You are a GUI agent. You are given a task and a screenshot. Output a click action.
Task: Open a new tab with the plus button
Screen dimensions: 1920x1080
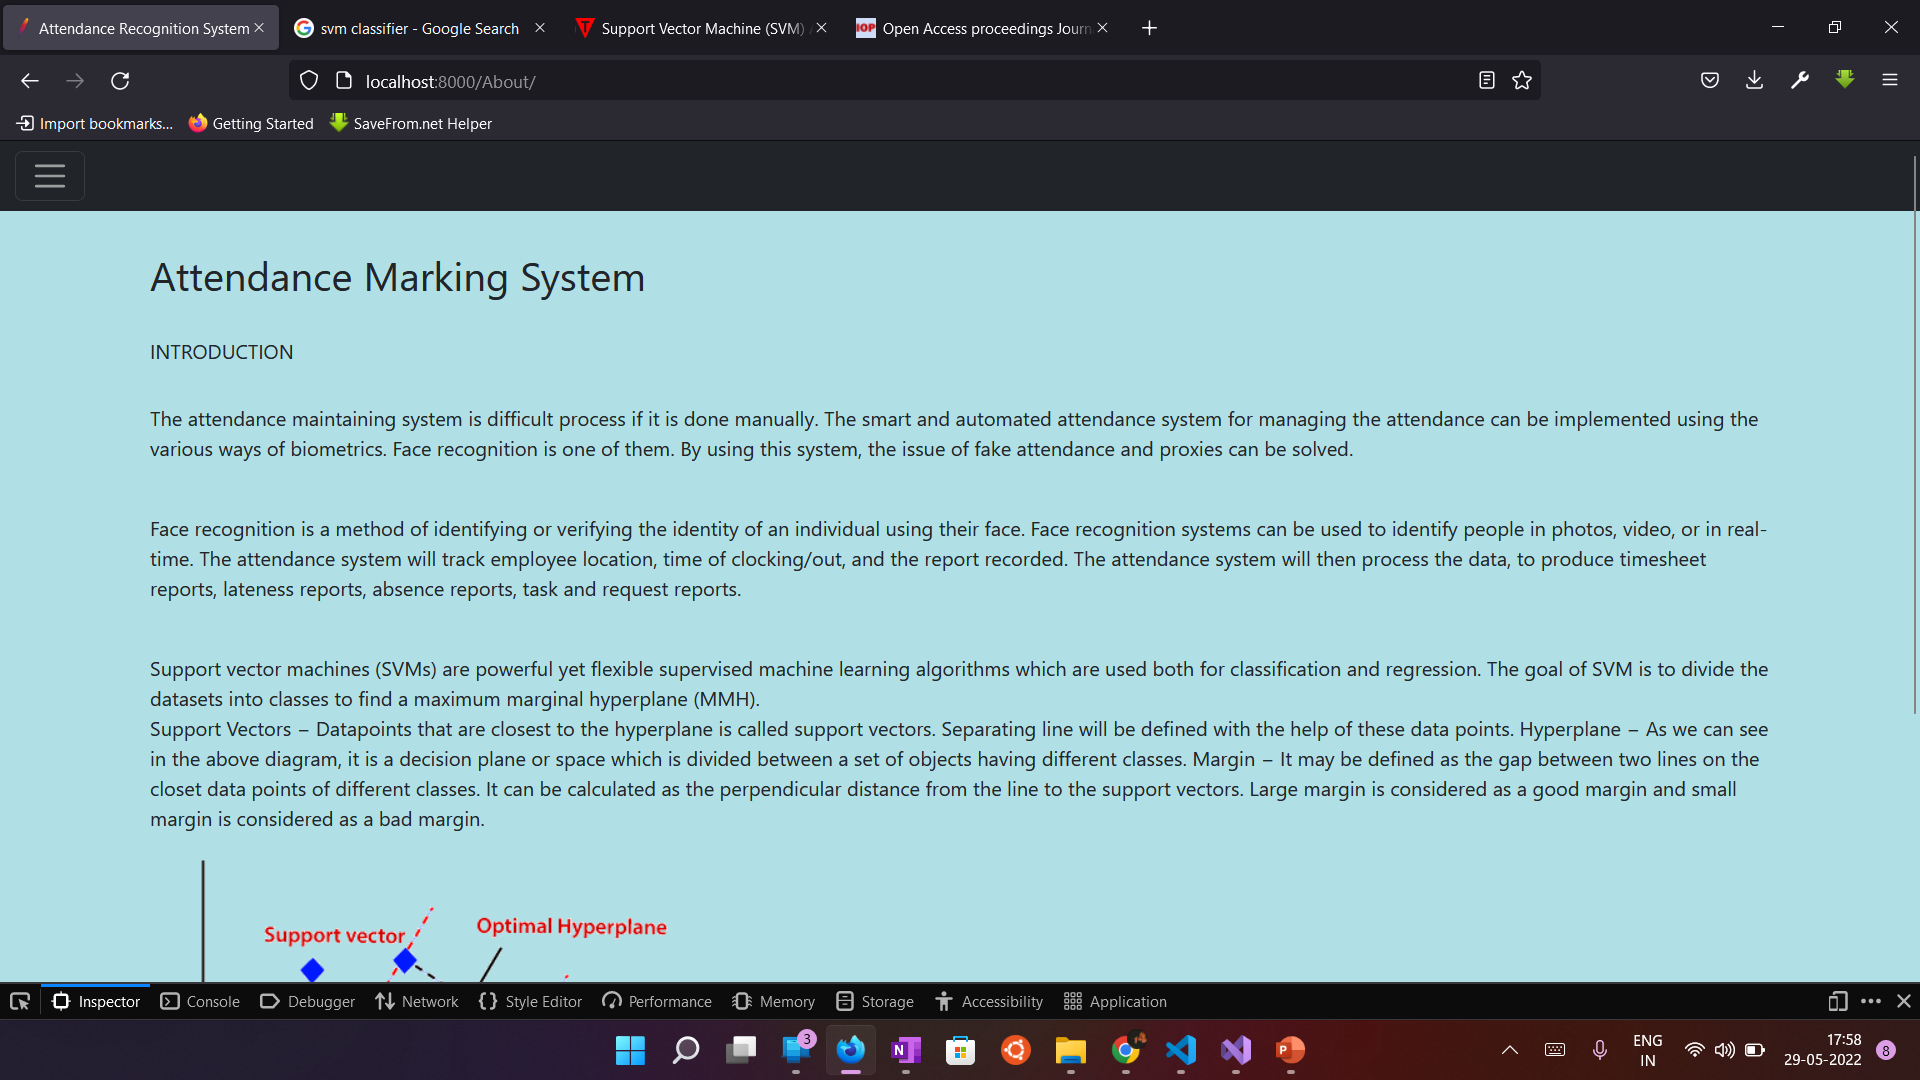click(1148, 27)
